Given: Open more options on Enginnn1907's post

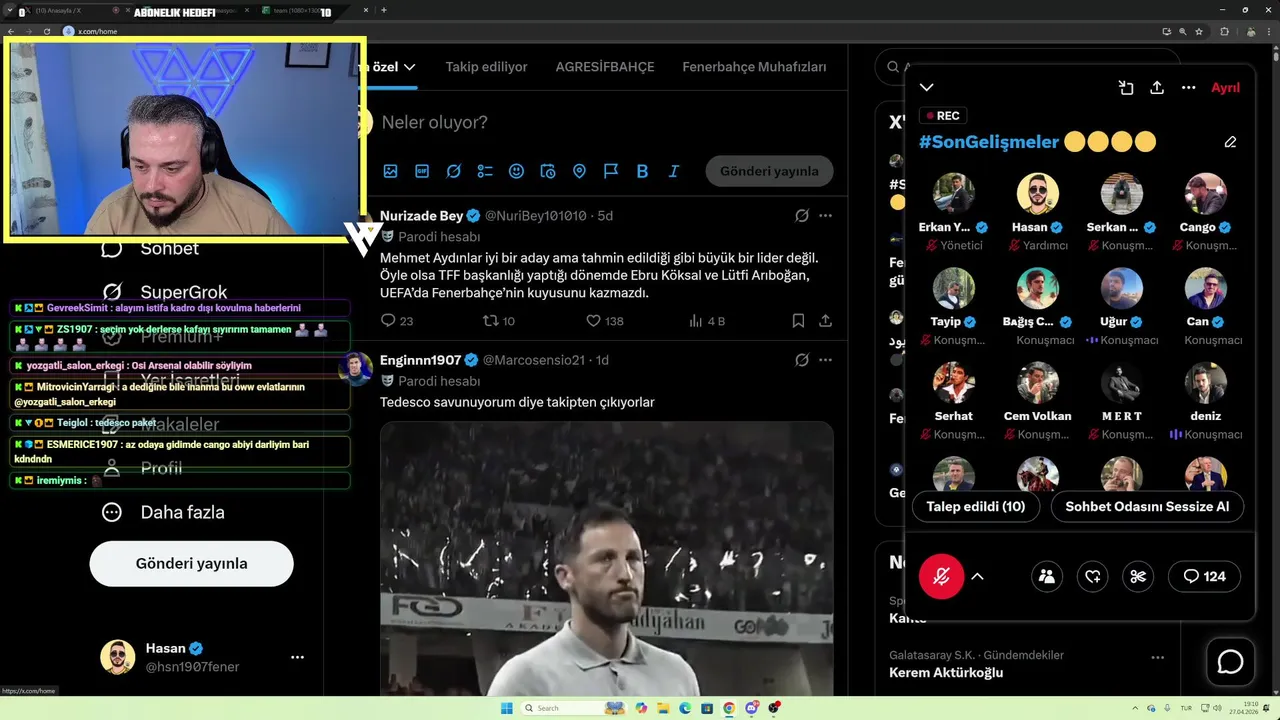Looking at the screenshot, I should coord(825,360).
